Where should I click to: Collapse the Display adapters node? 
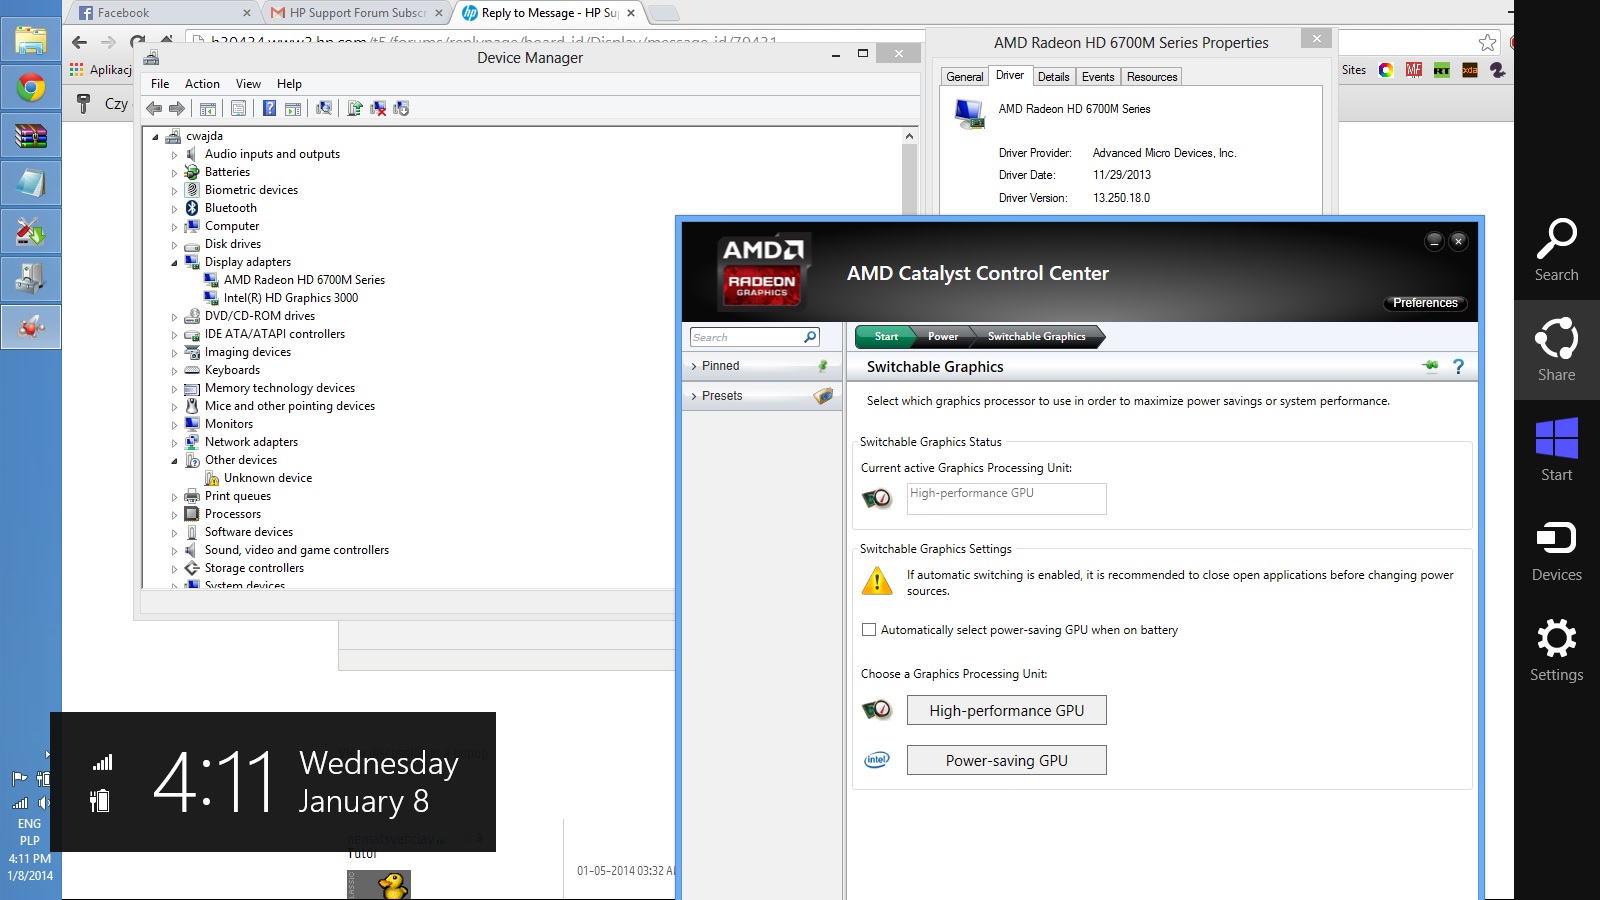pos(174,263)
